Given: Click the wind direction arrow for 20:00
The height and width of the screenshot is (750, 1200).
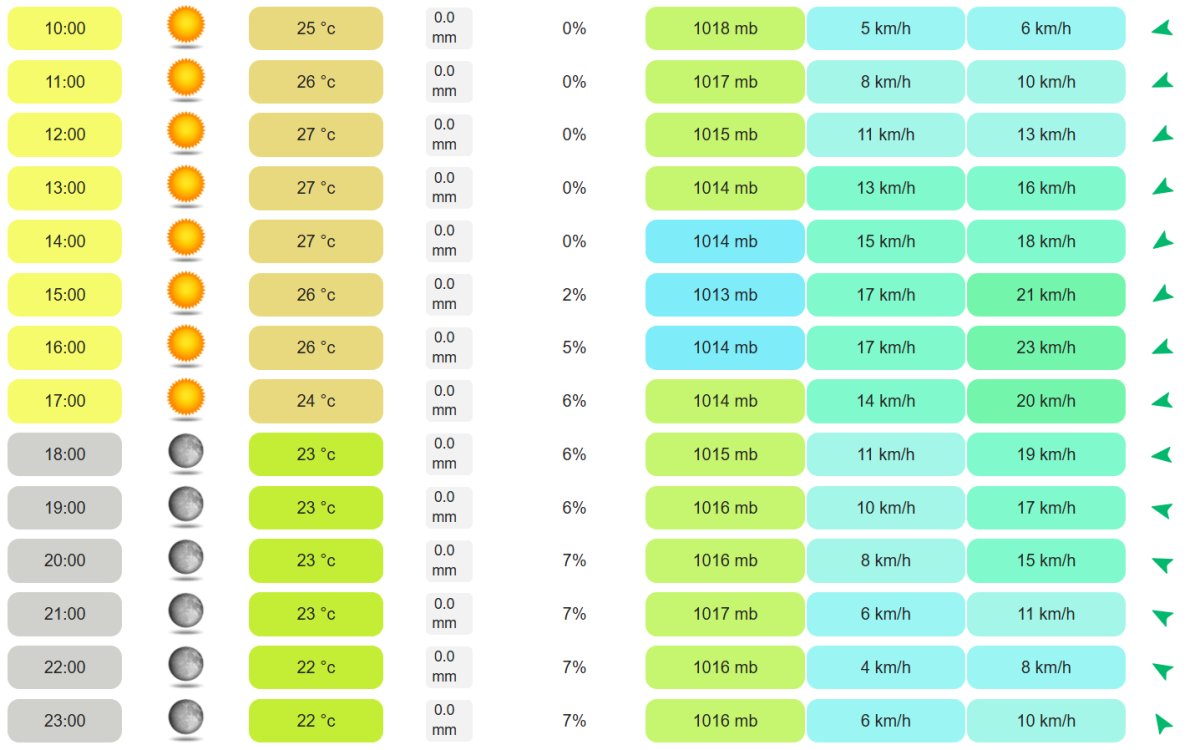Looking at the screenshot, I should pos(1161,564).
